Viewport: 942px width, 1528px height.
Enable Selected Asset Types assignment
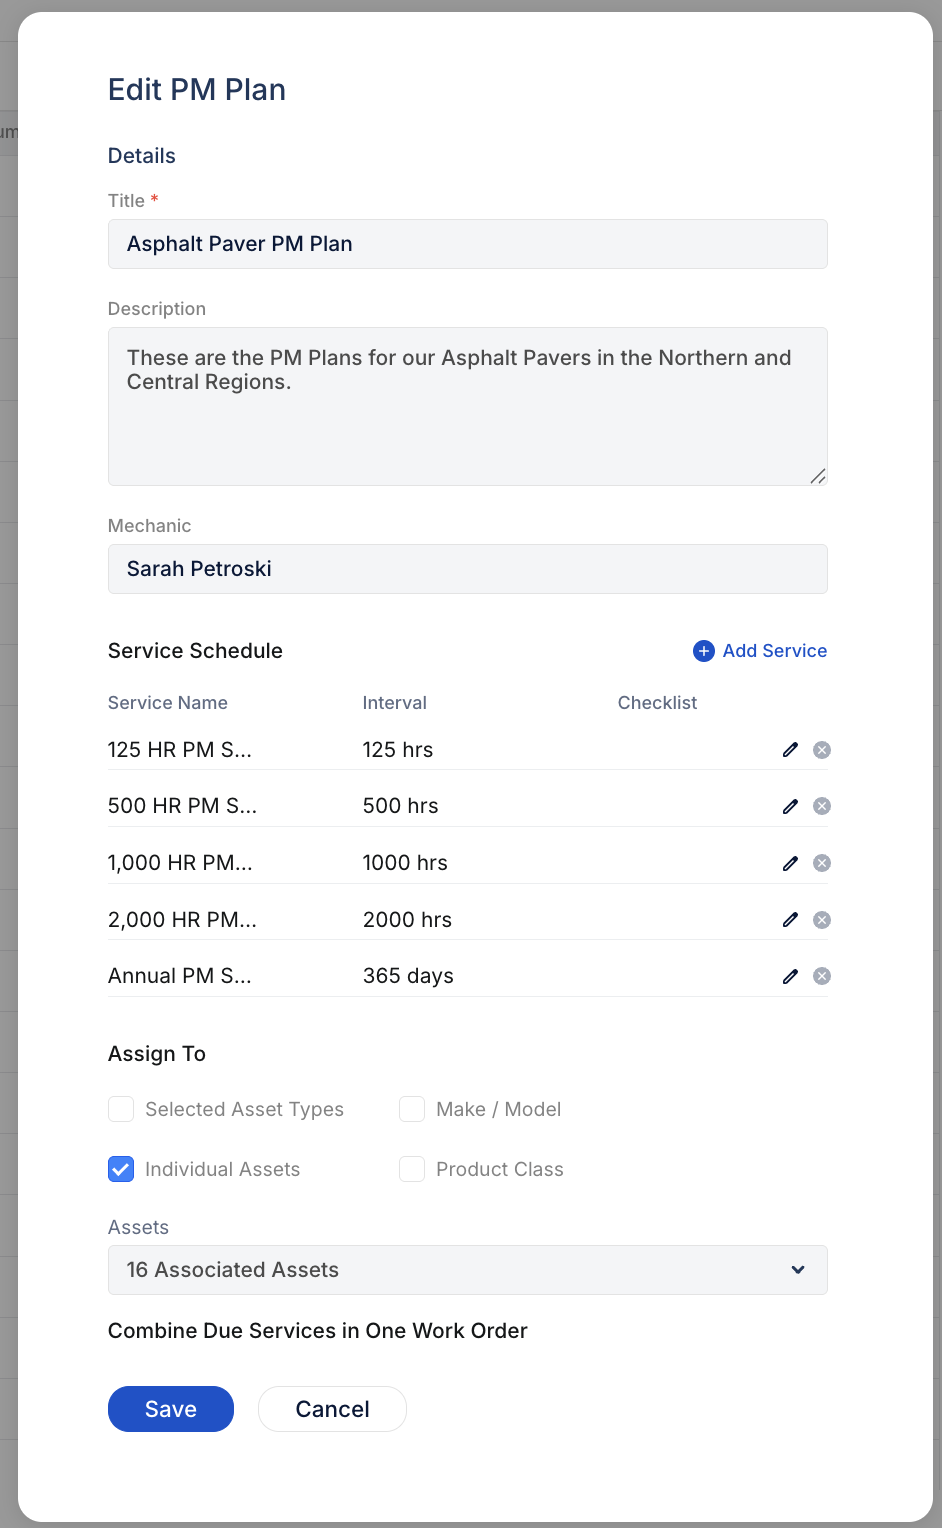click(x=120, y=1109)
